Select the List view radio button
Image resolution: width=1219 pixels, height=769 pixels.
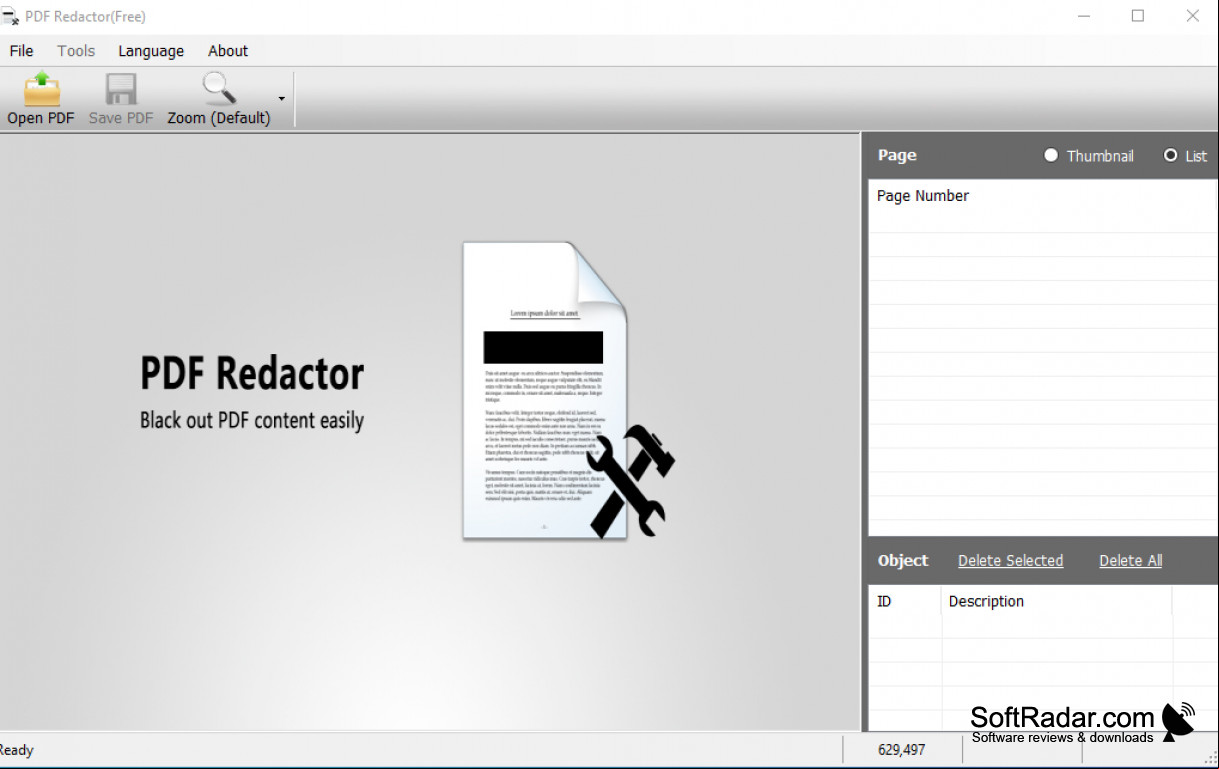(1170, 155)
